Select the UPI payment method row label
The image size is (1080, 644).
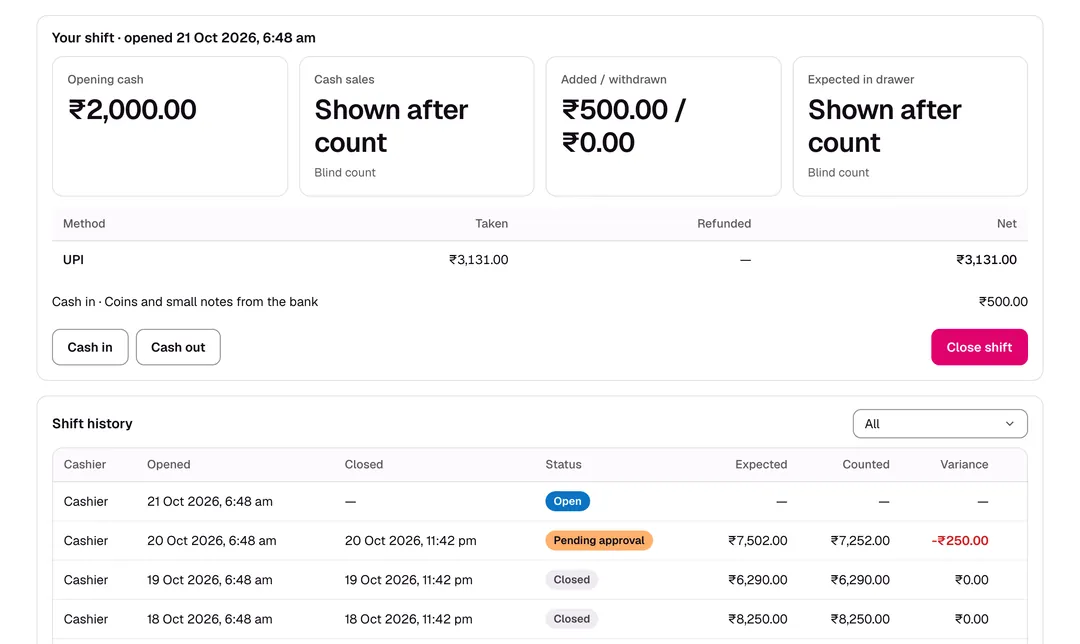(73, 260)
